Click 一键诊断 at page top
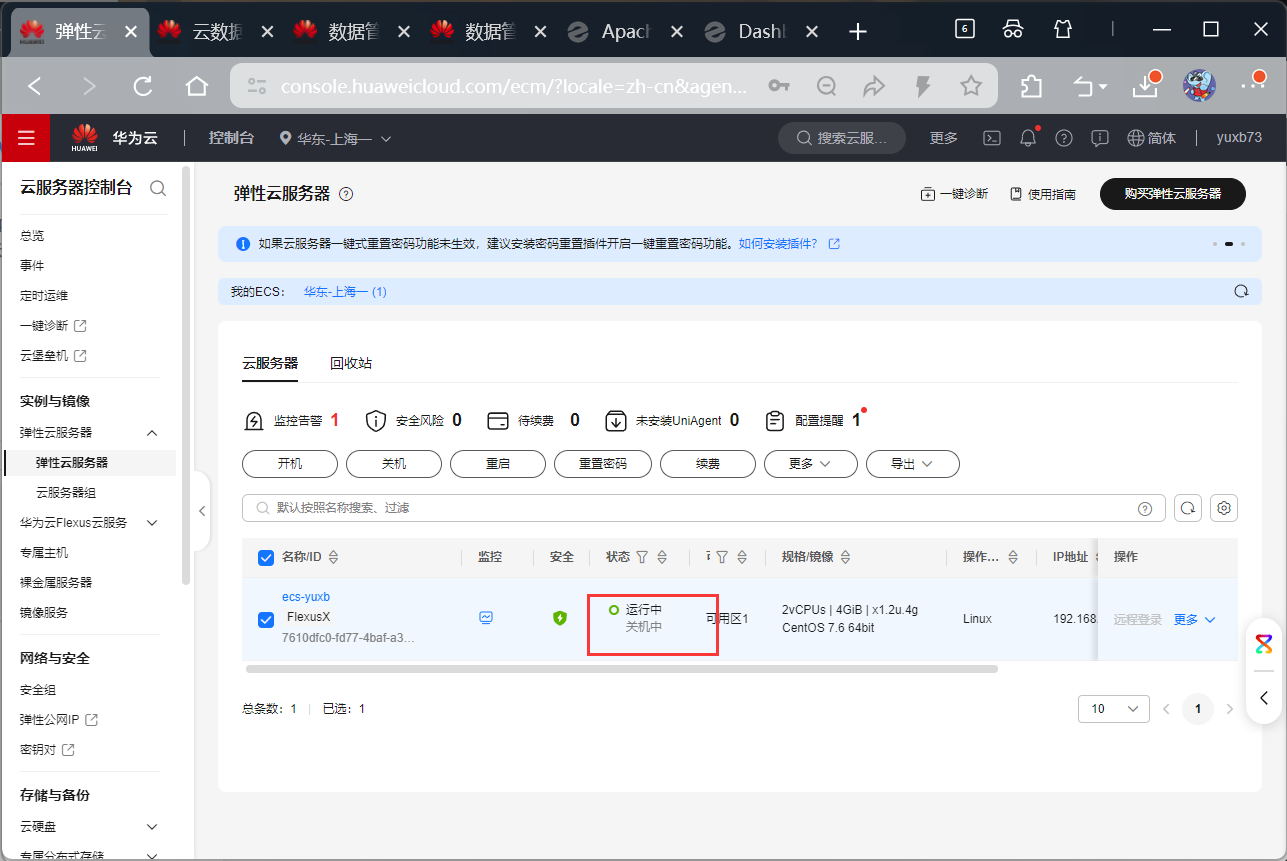This screenshot has width=1287, height=861. (x=955, y=194)
